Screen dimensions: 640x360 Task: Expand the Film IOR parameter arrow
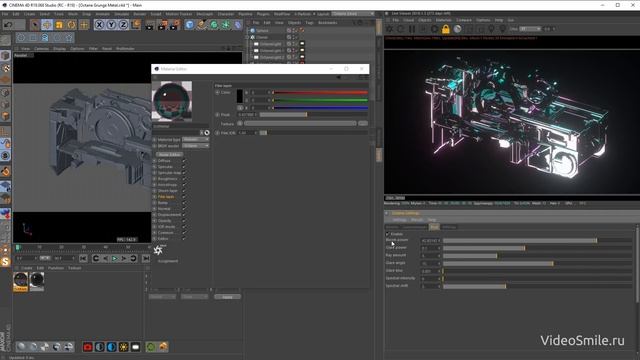[218, 133]
